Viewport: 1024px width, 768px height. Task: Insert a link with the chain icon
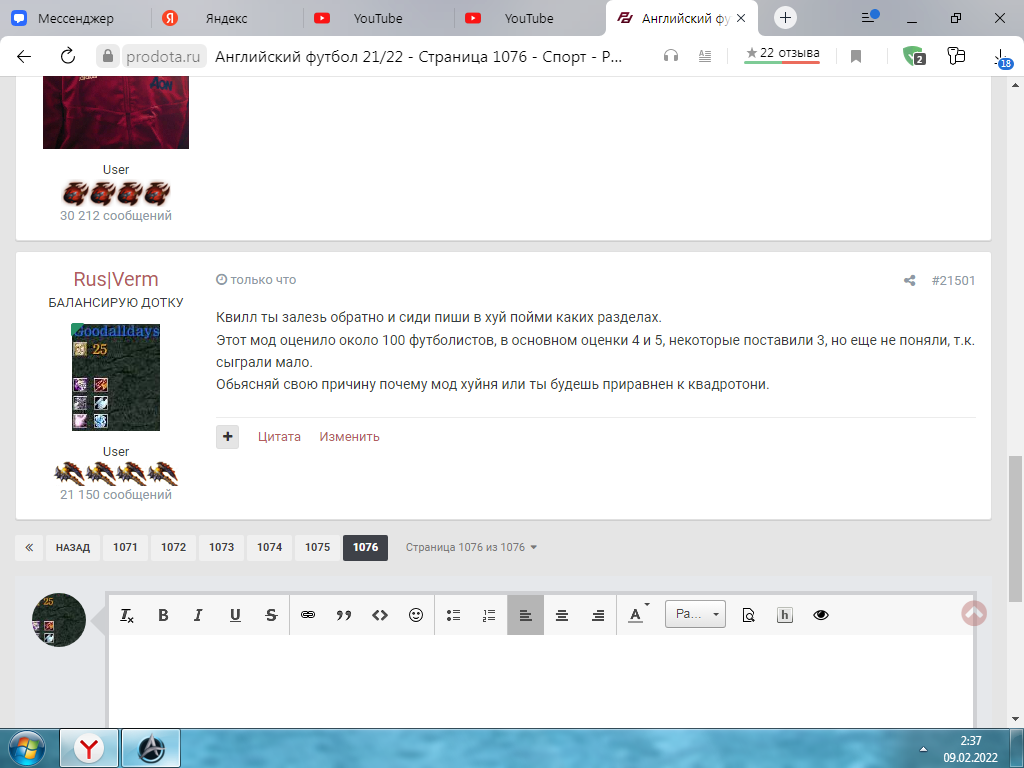click(308, 616)
